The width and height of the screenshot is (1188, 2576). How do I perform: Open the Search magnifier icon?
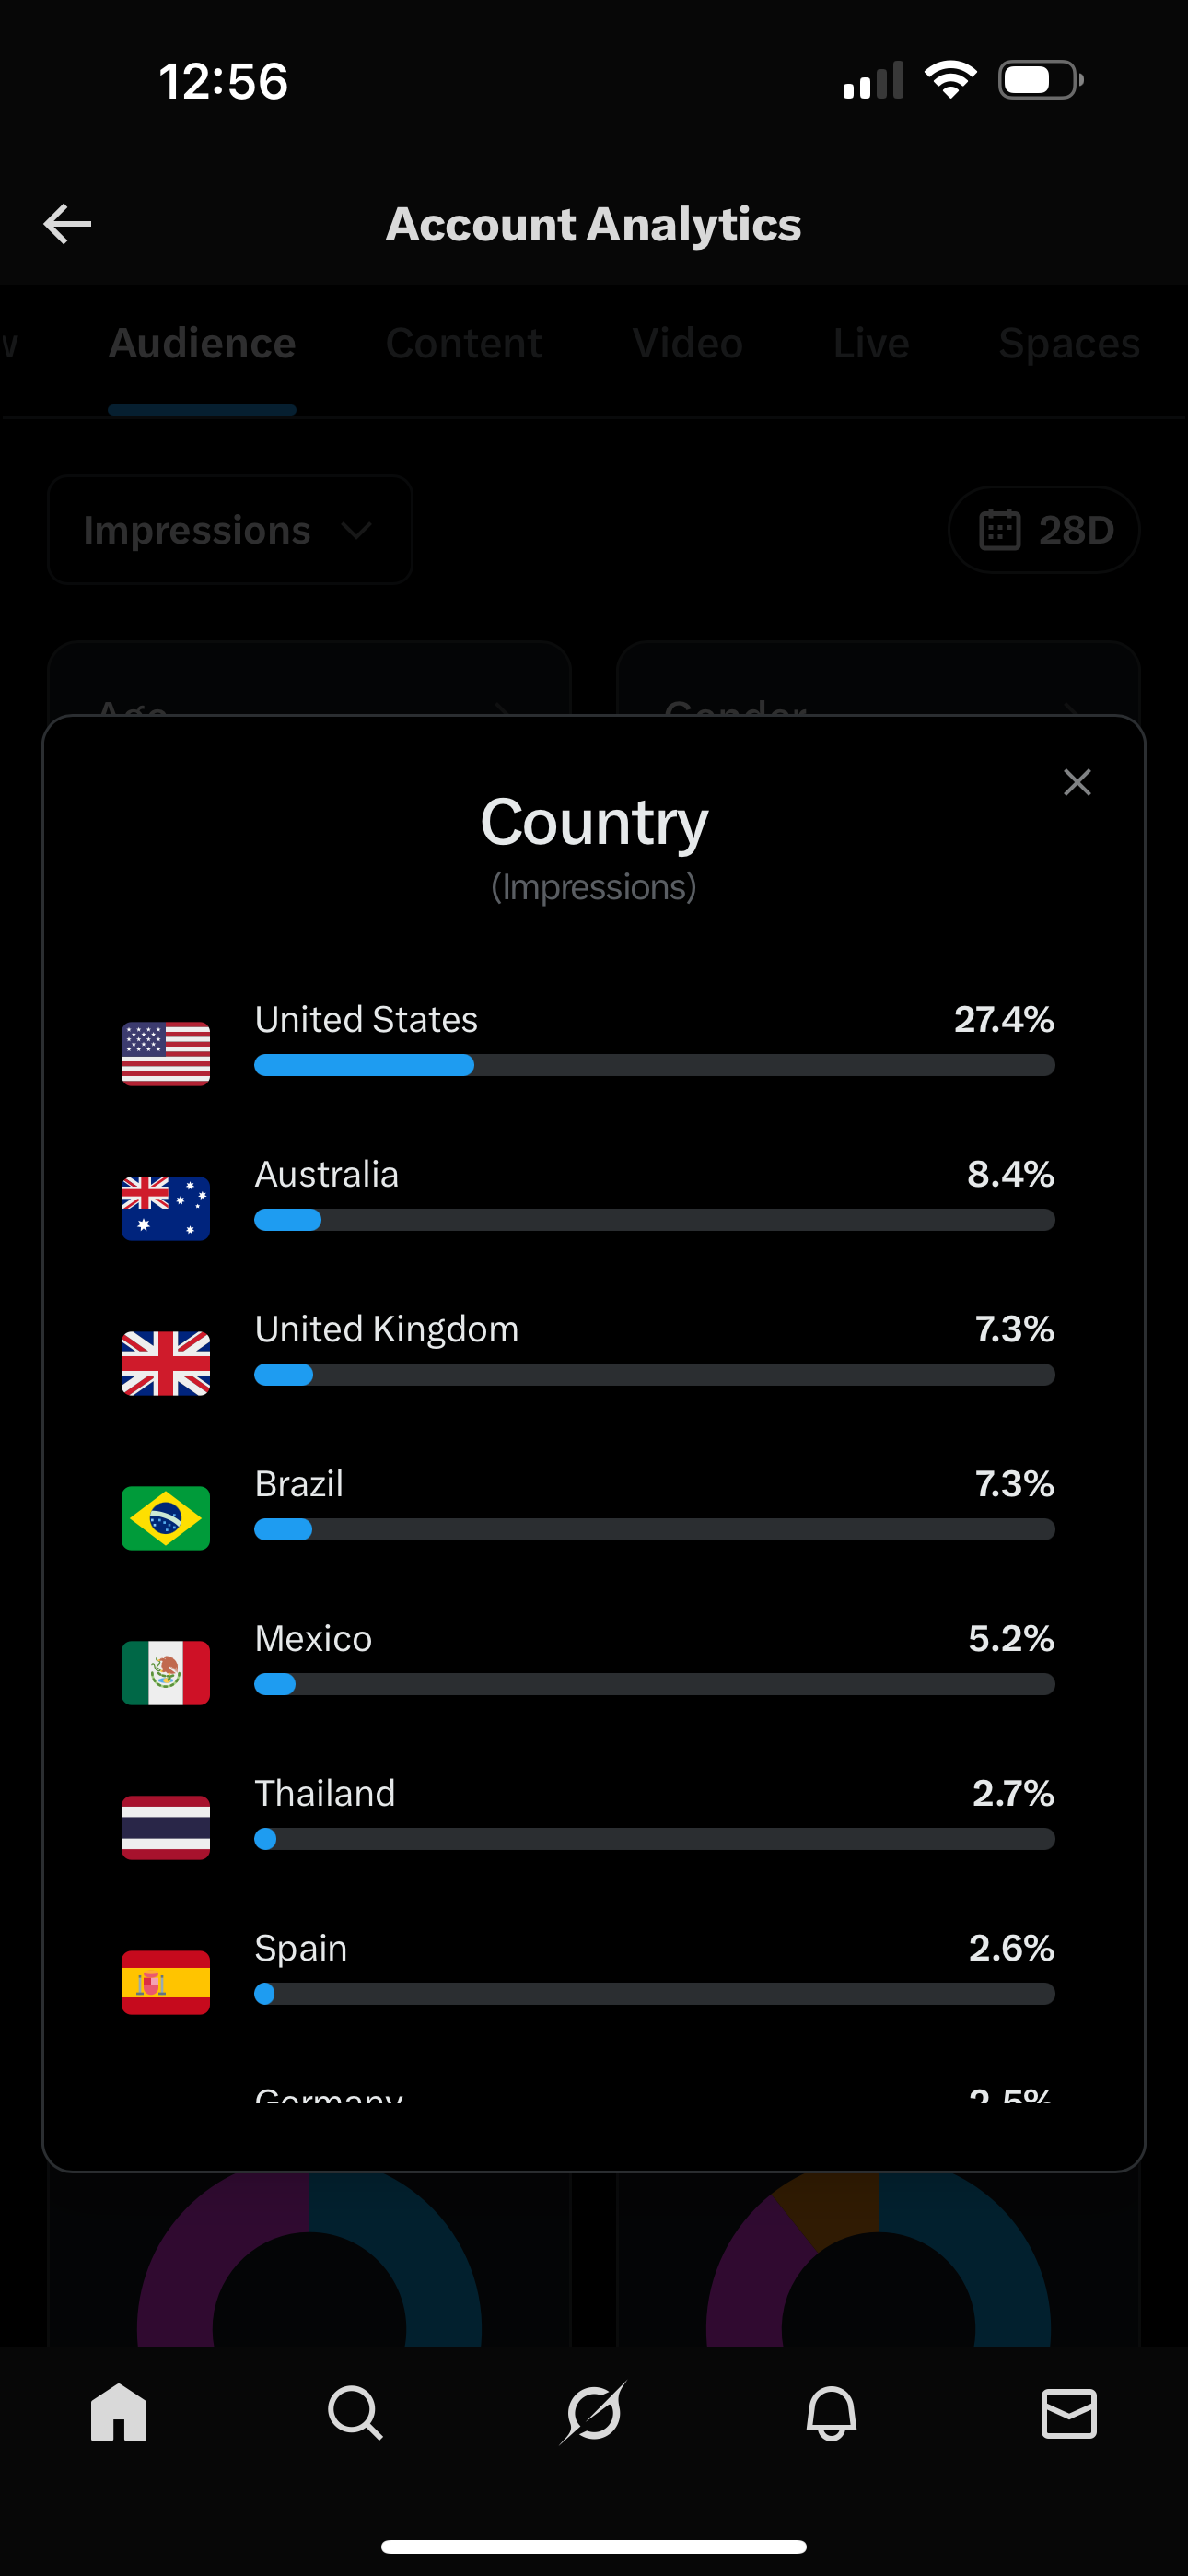355,2413
